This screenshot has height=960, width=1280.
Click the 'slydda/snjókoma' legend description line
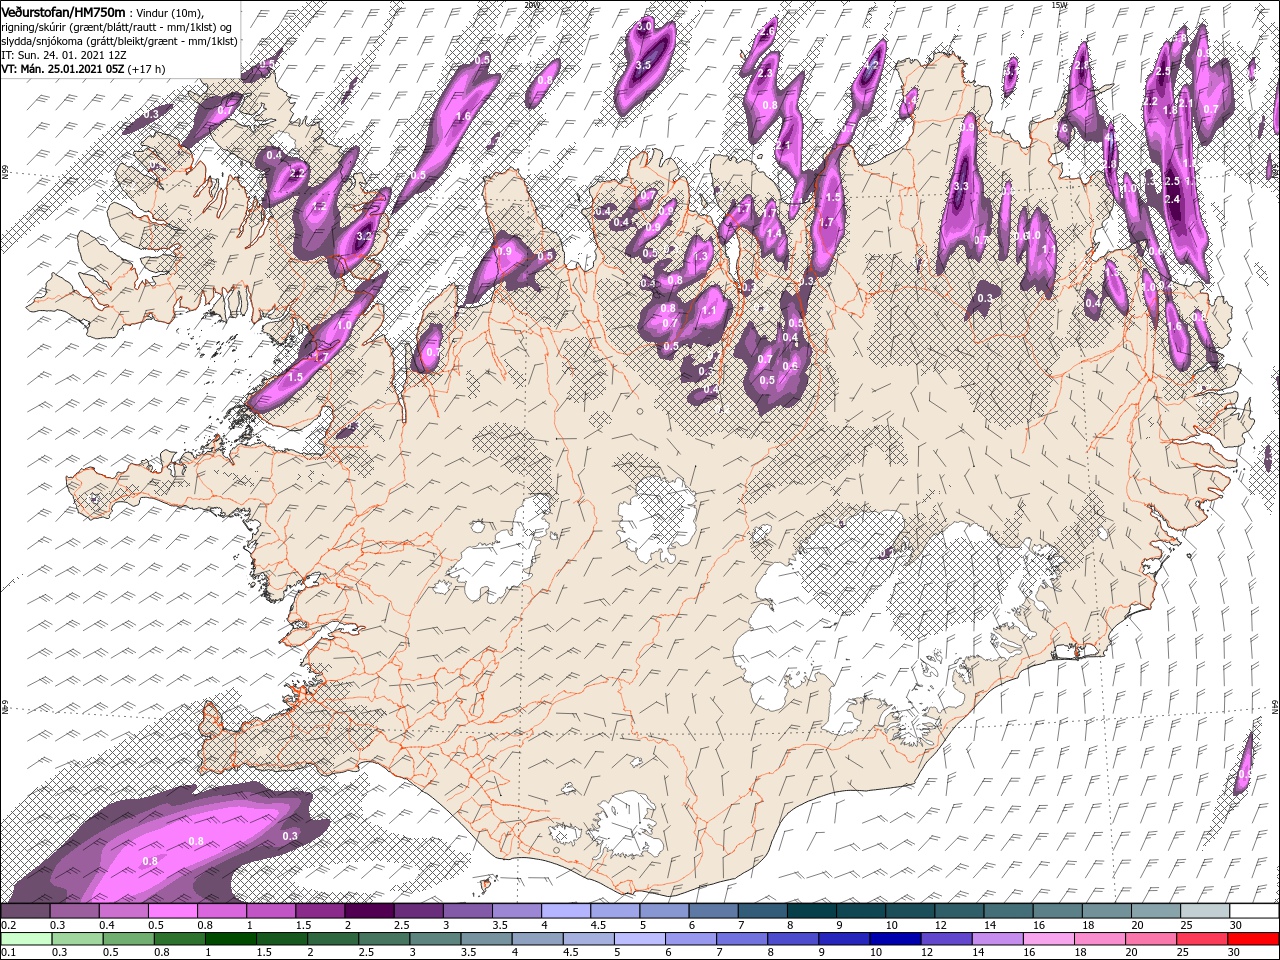119,40
